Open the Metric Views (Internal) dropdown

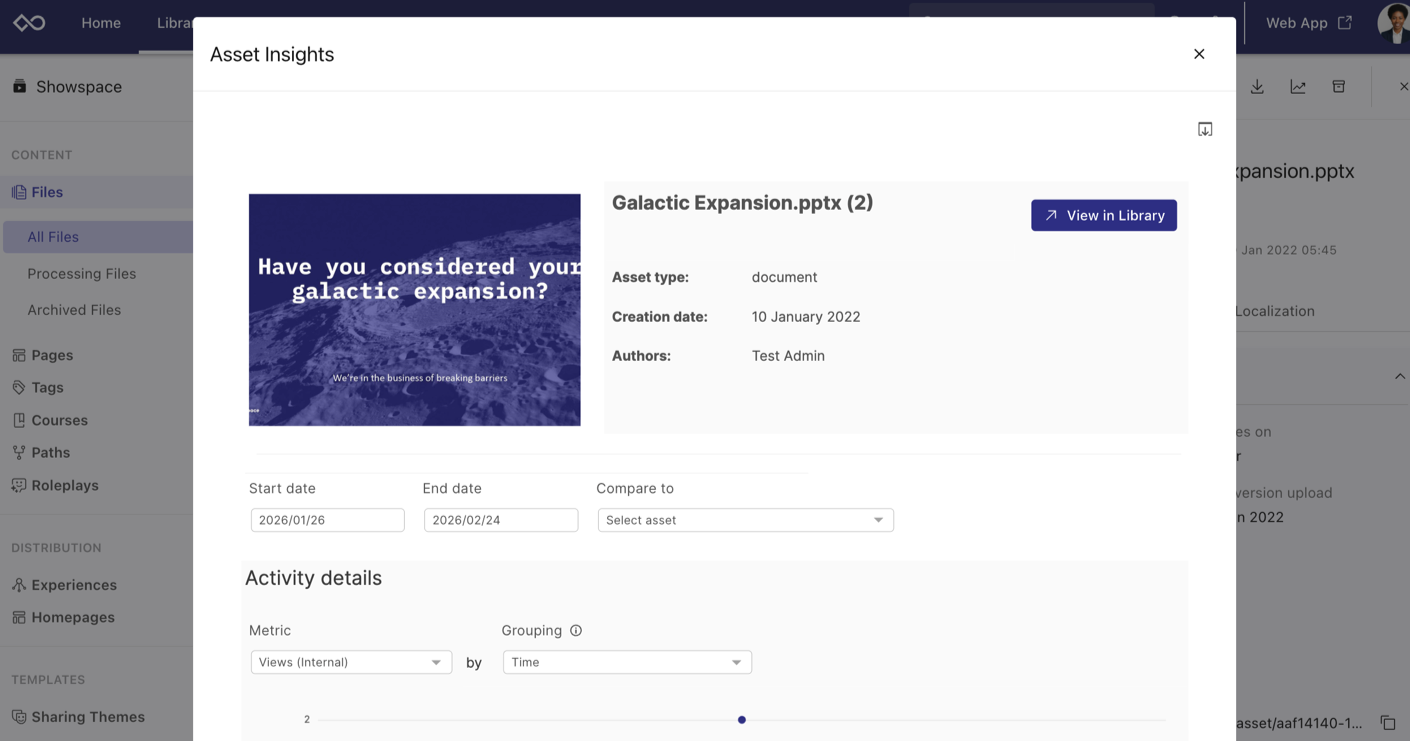[351, 662]
